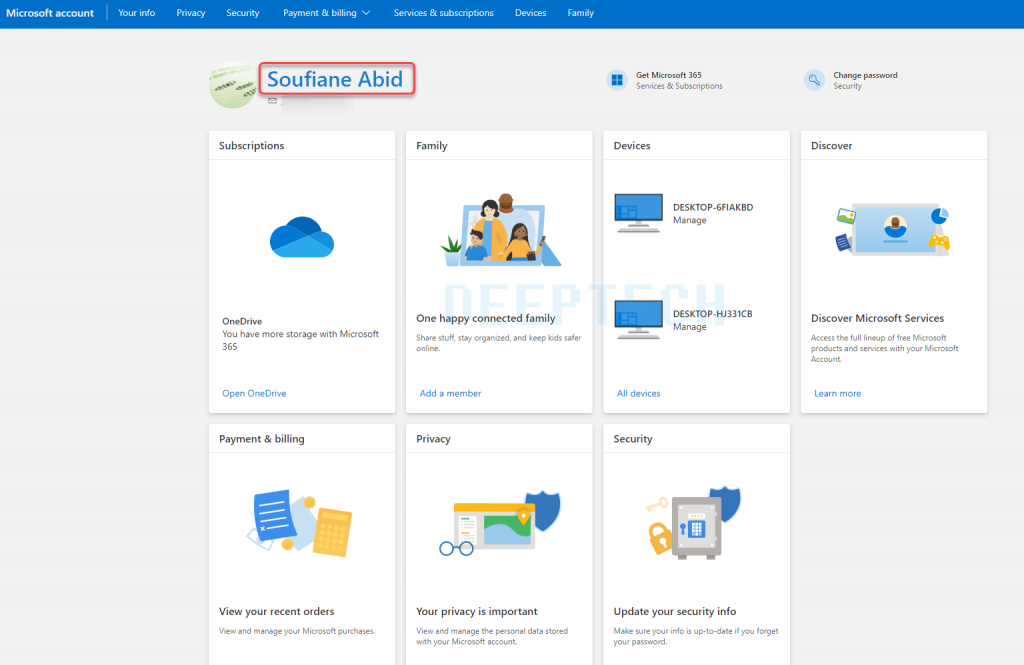Click the email envelope icon under the name
This screenshot has width=1024, height=665.
point(272,101)
